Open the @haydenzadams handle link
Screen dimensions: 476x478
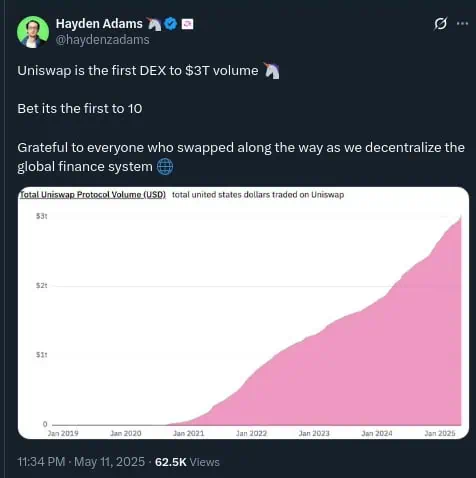coord(102,40)
